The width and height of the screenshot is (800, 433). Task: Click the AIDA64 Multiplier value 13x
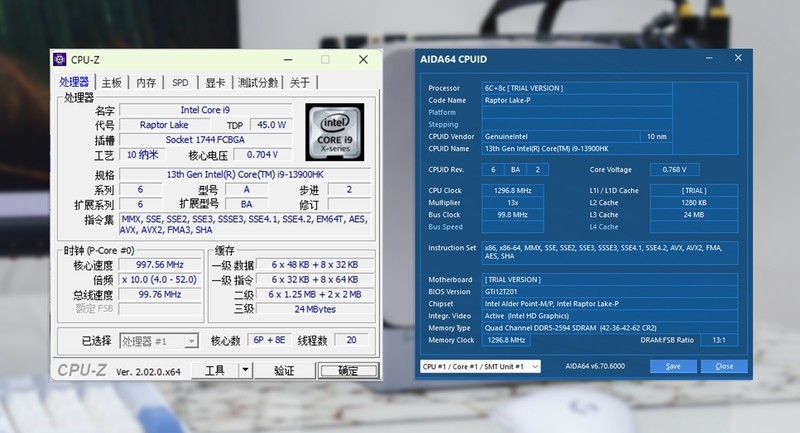click(513, 202)
